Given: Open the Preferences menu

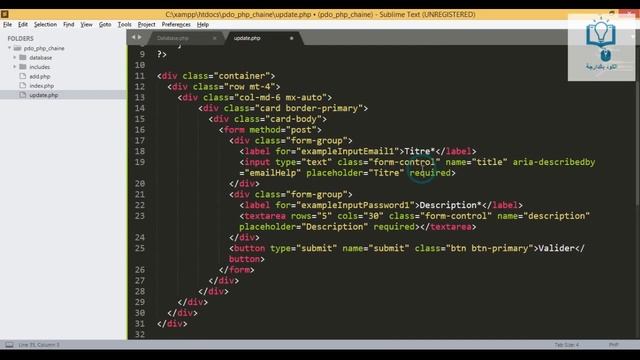Looking at the screenshot, I should (x=176, y=24).
